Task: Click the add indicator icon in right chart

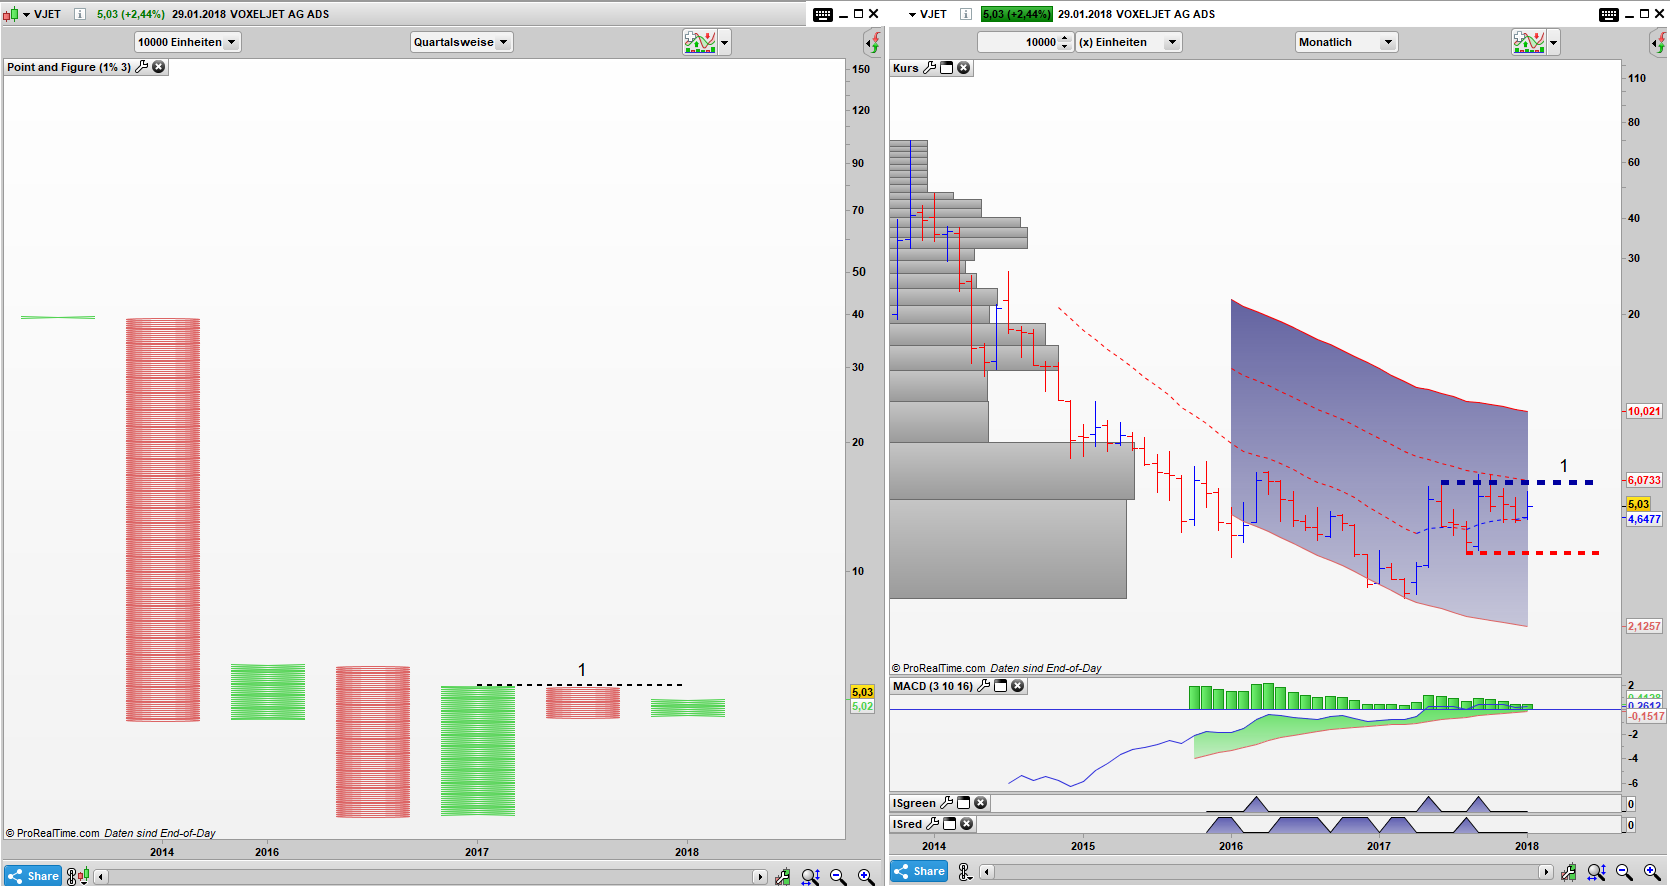Action: click(x=1528, y=42)
